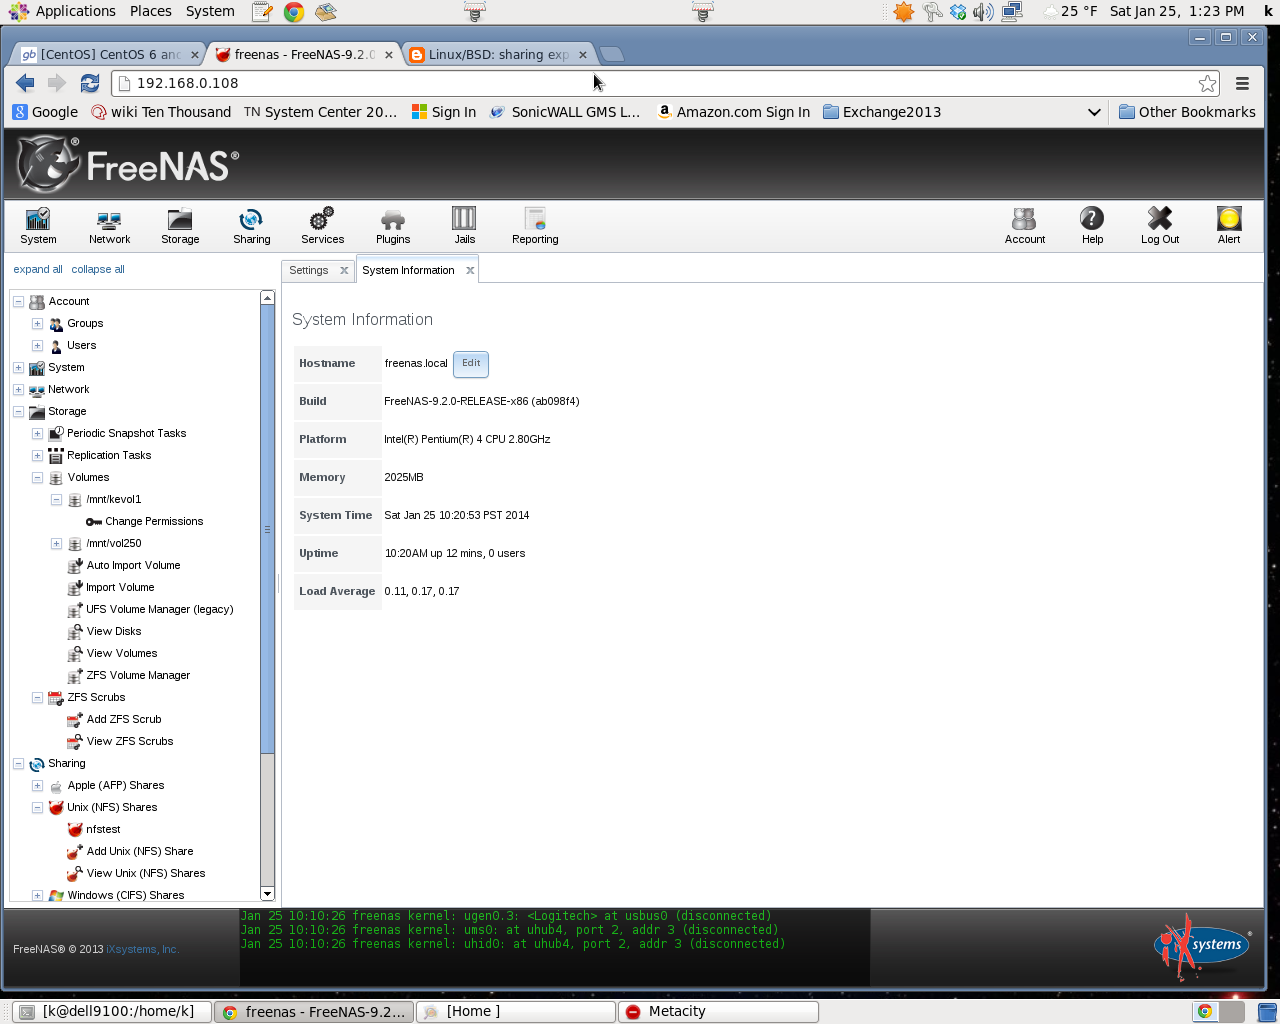
Task: Click the Log Out icon
Action: coord(1160,225)
